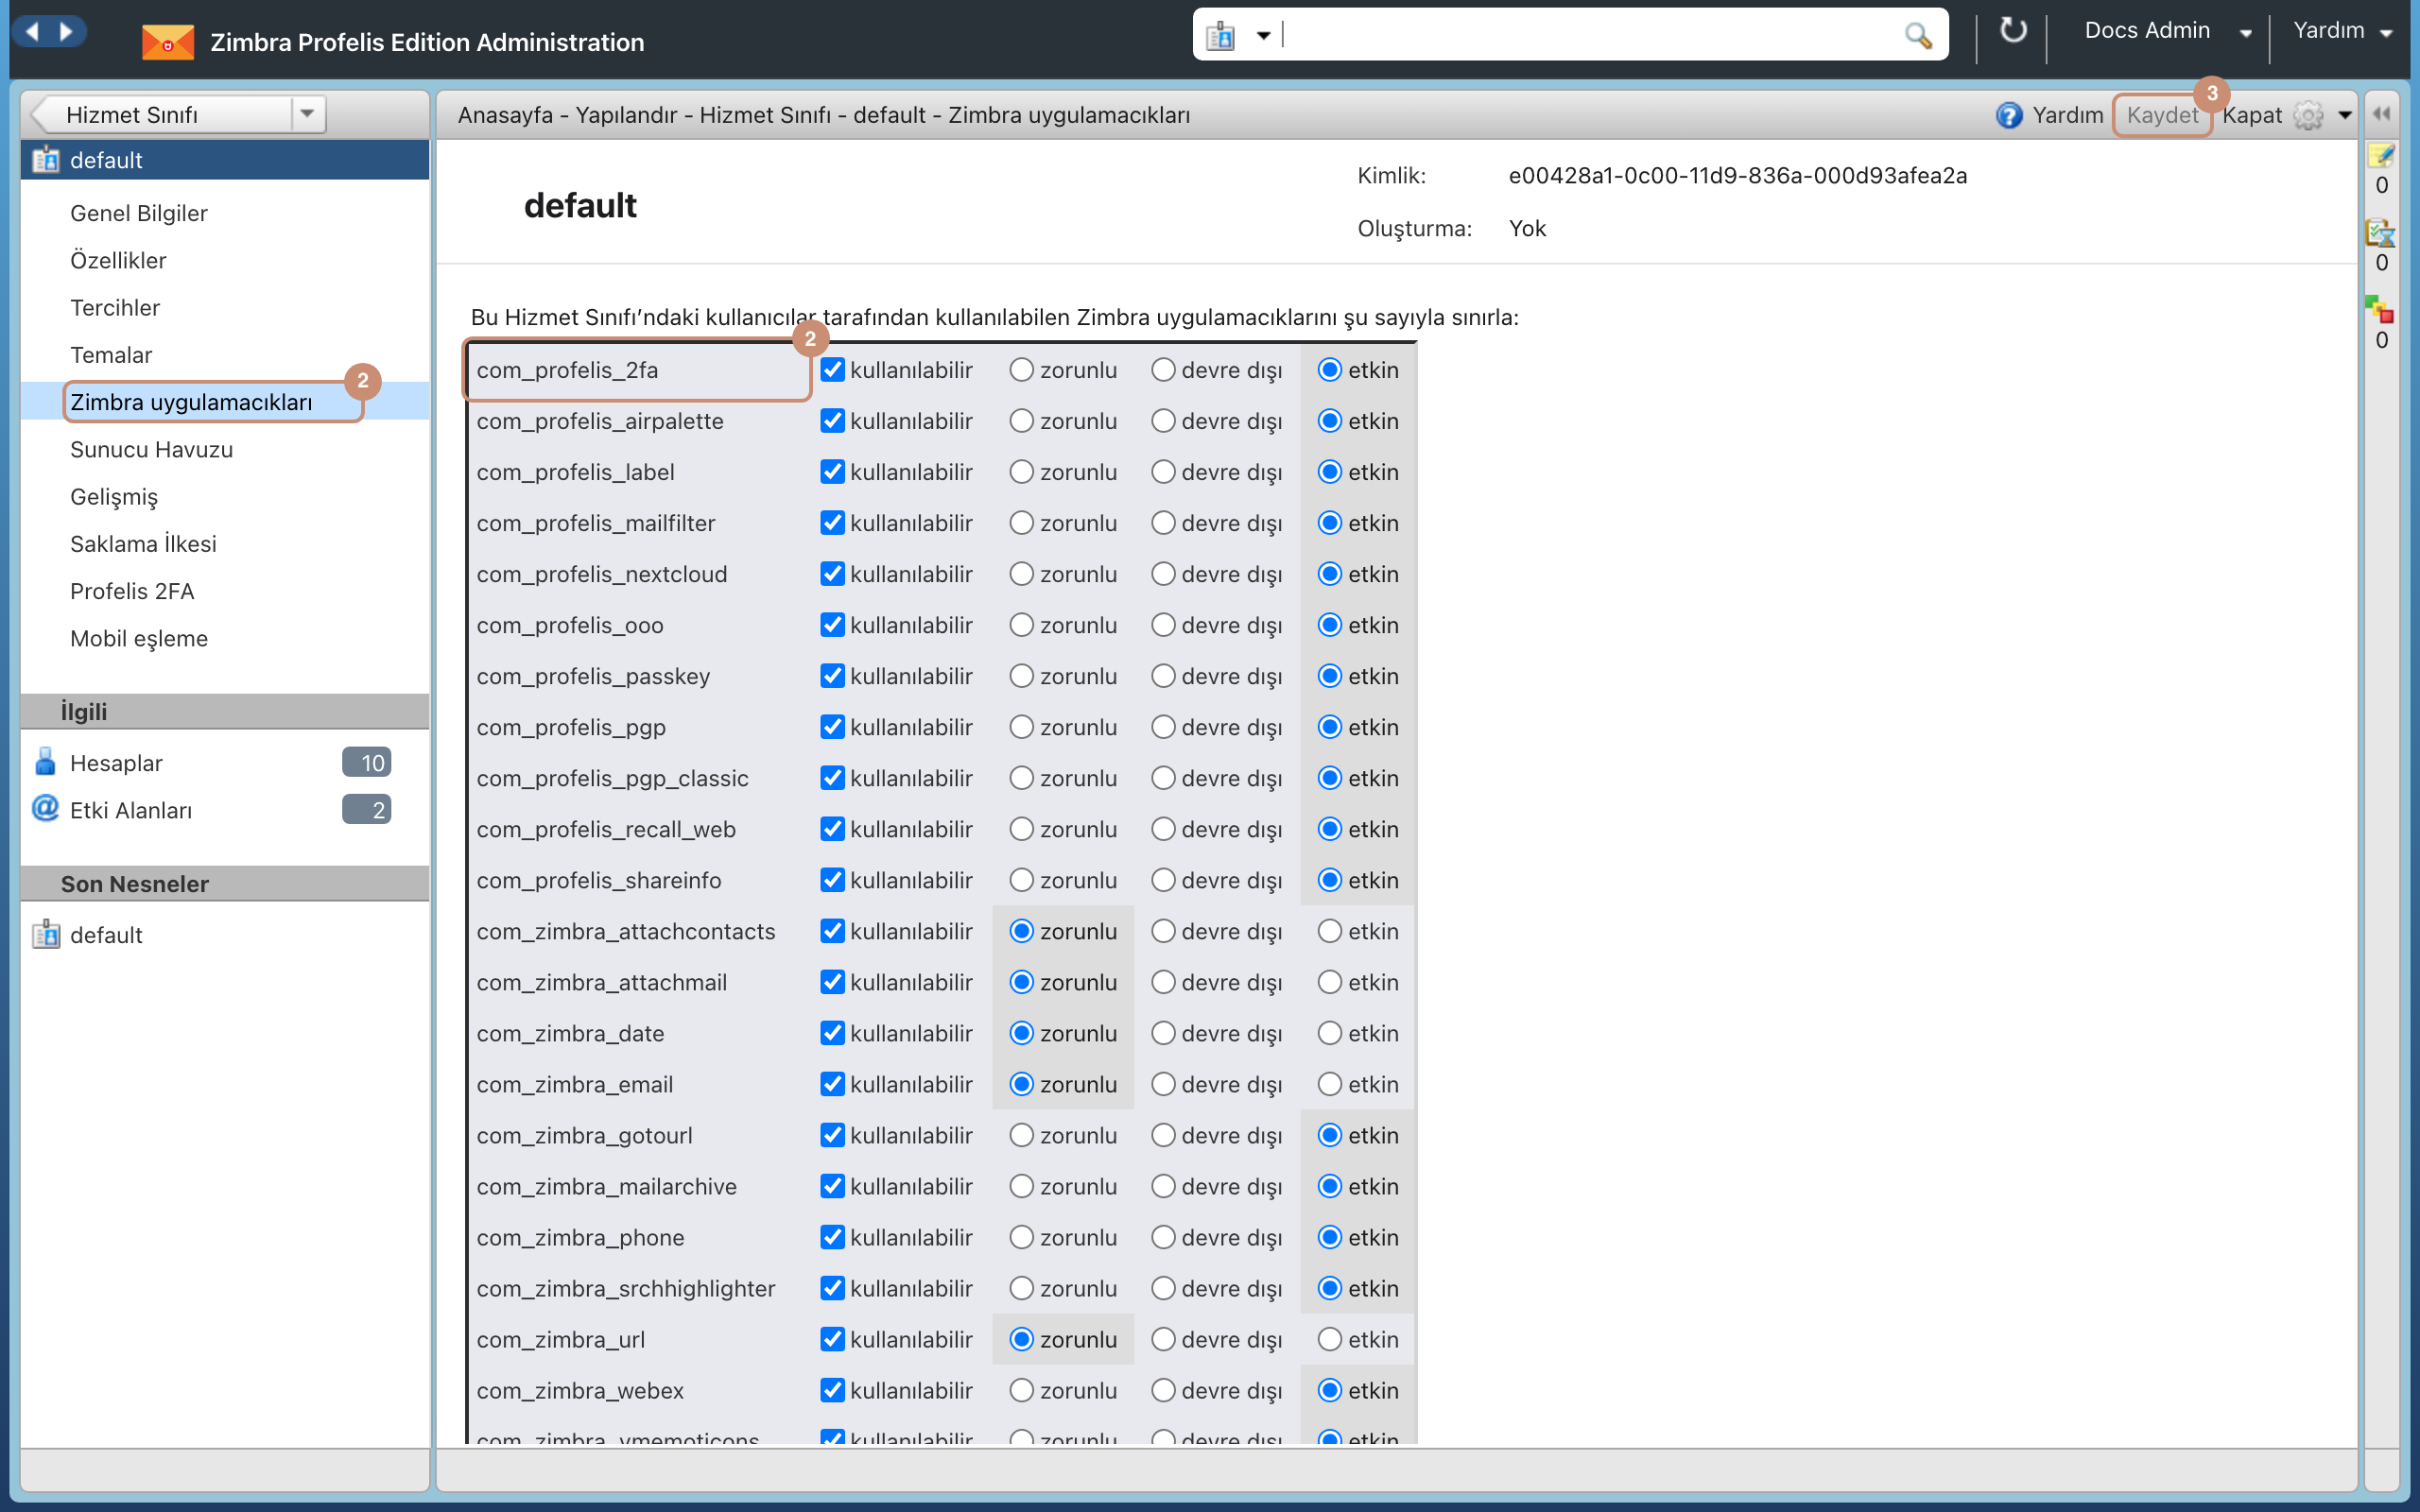Collapse the right panel with double arrows
This screenshot has width=2420, height=1512.
pos(2381,114)
